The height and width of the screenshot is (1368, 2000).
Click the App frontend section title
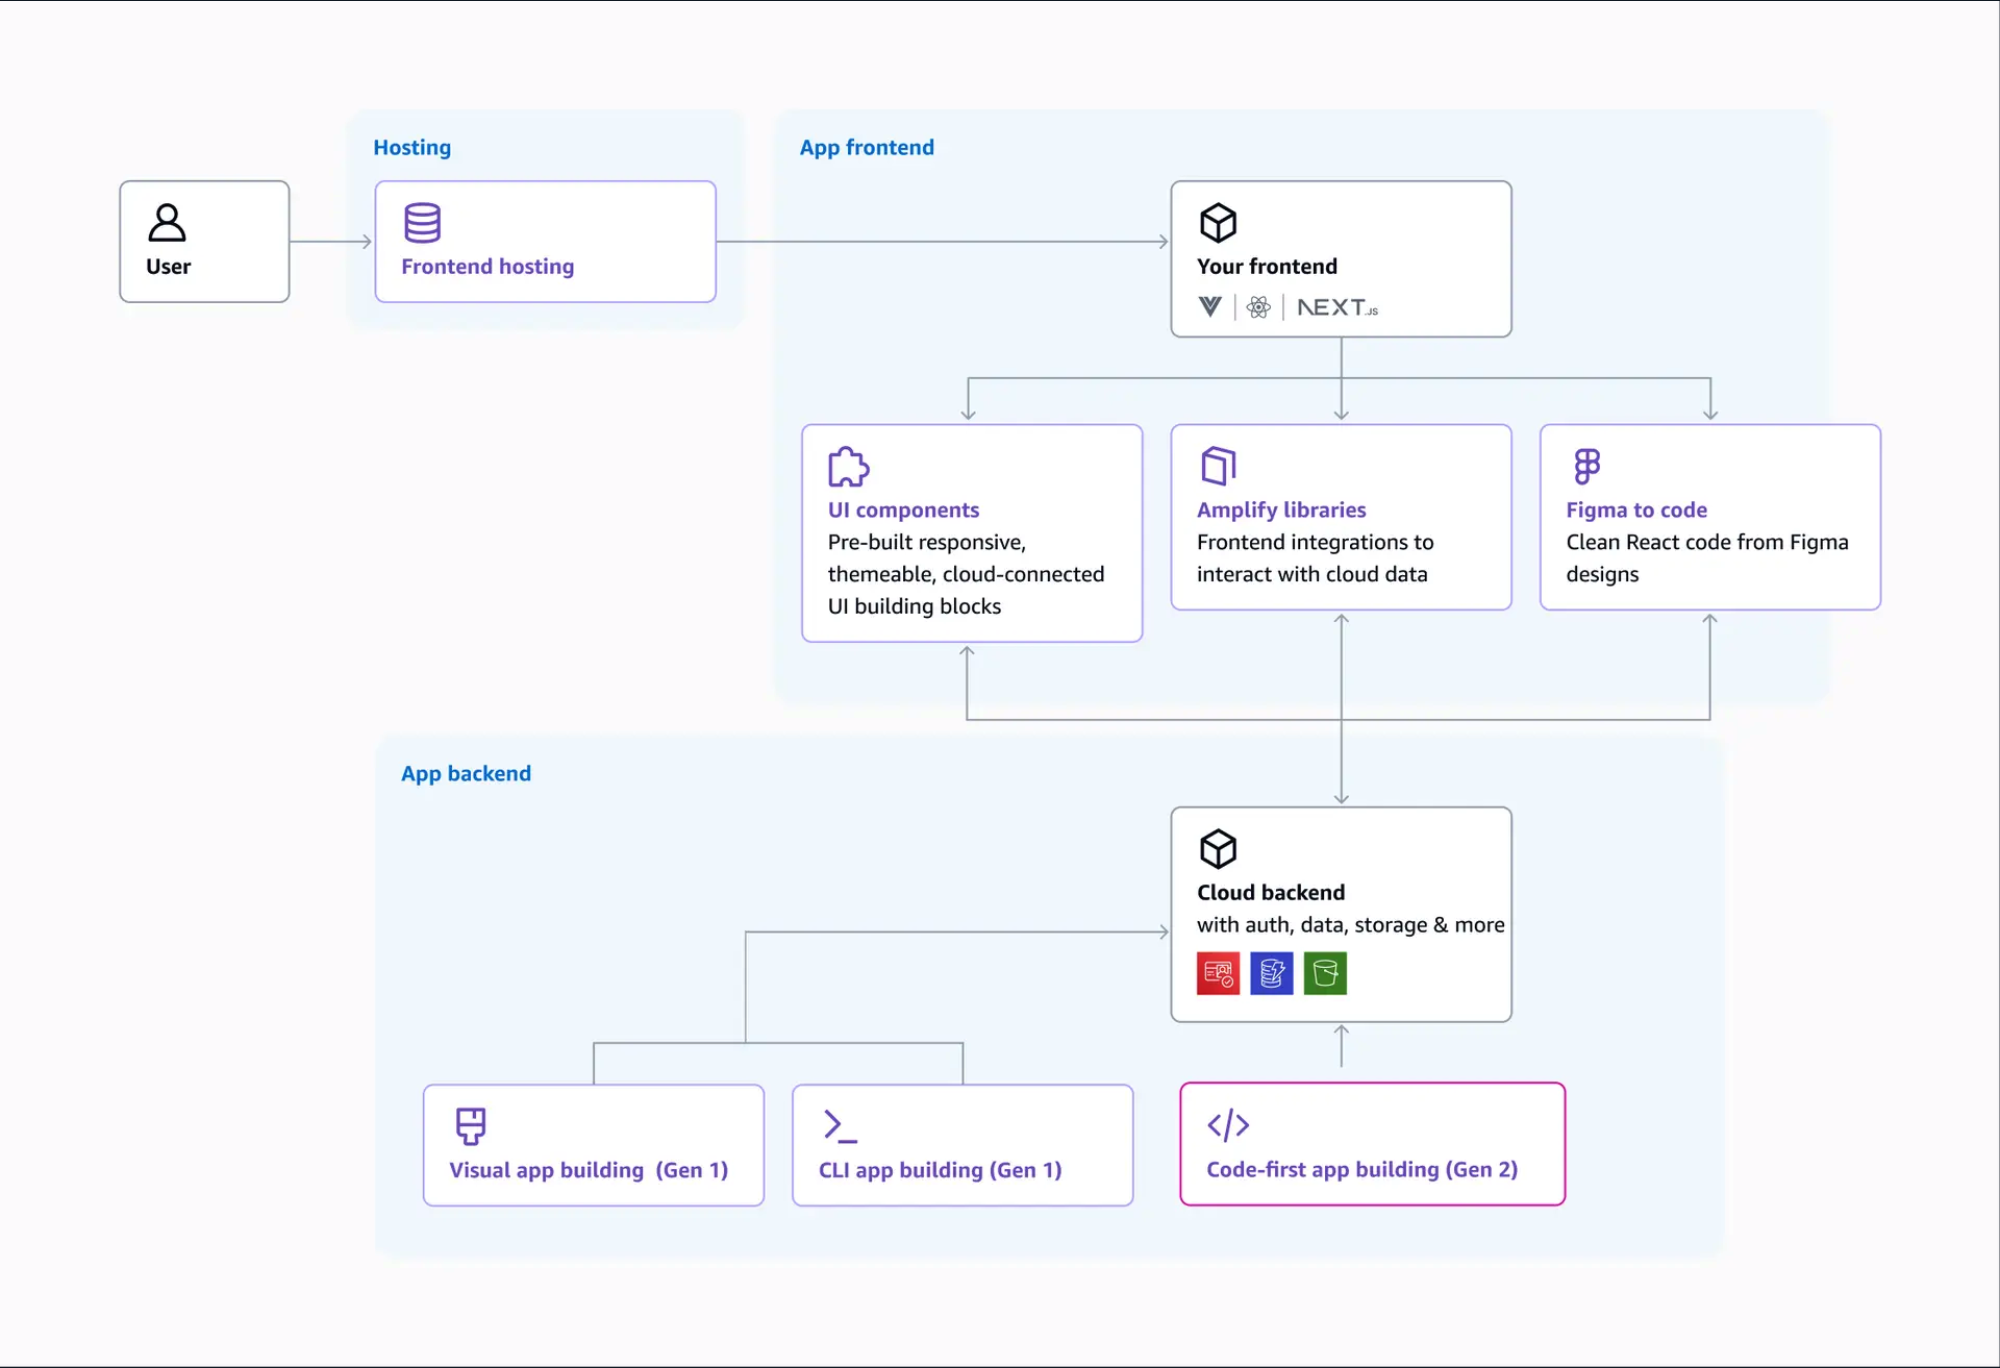(x=866, y=147)
